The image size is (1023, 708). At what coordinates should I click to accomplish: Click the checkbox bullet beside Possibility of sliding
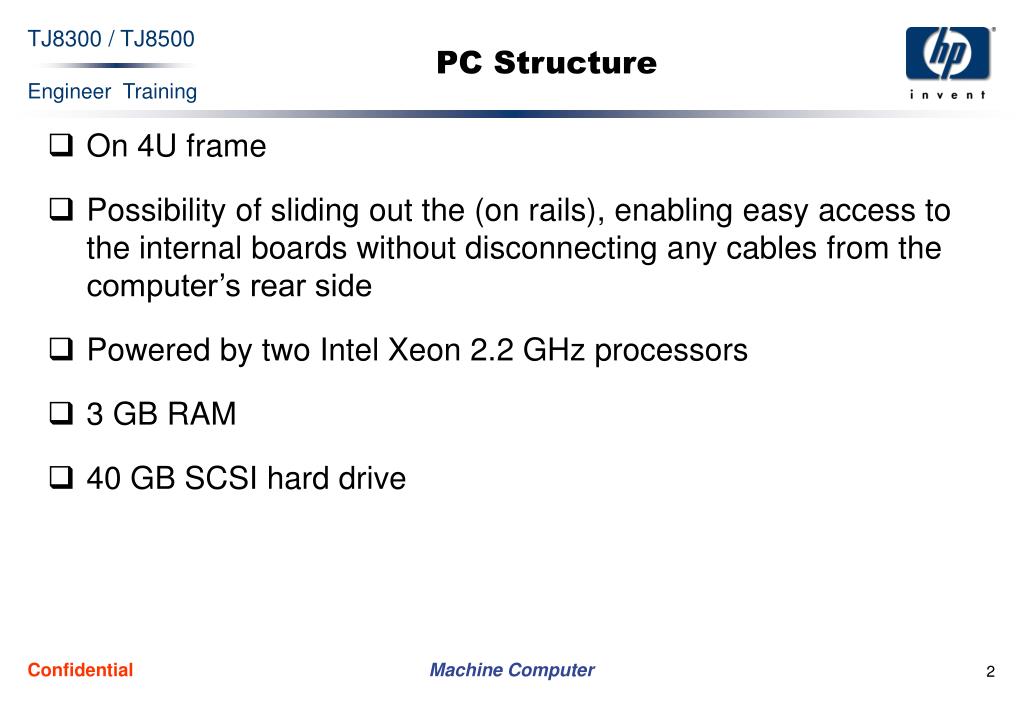coord(61,209)
